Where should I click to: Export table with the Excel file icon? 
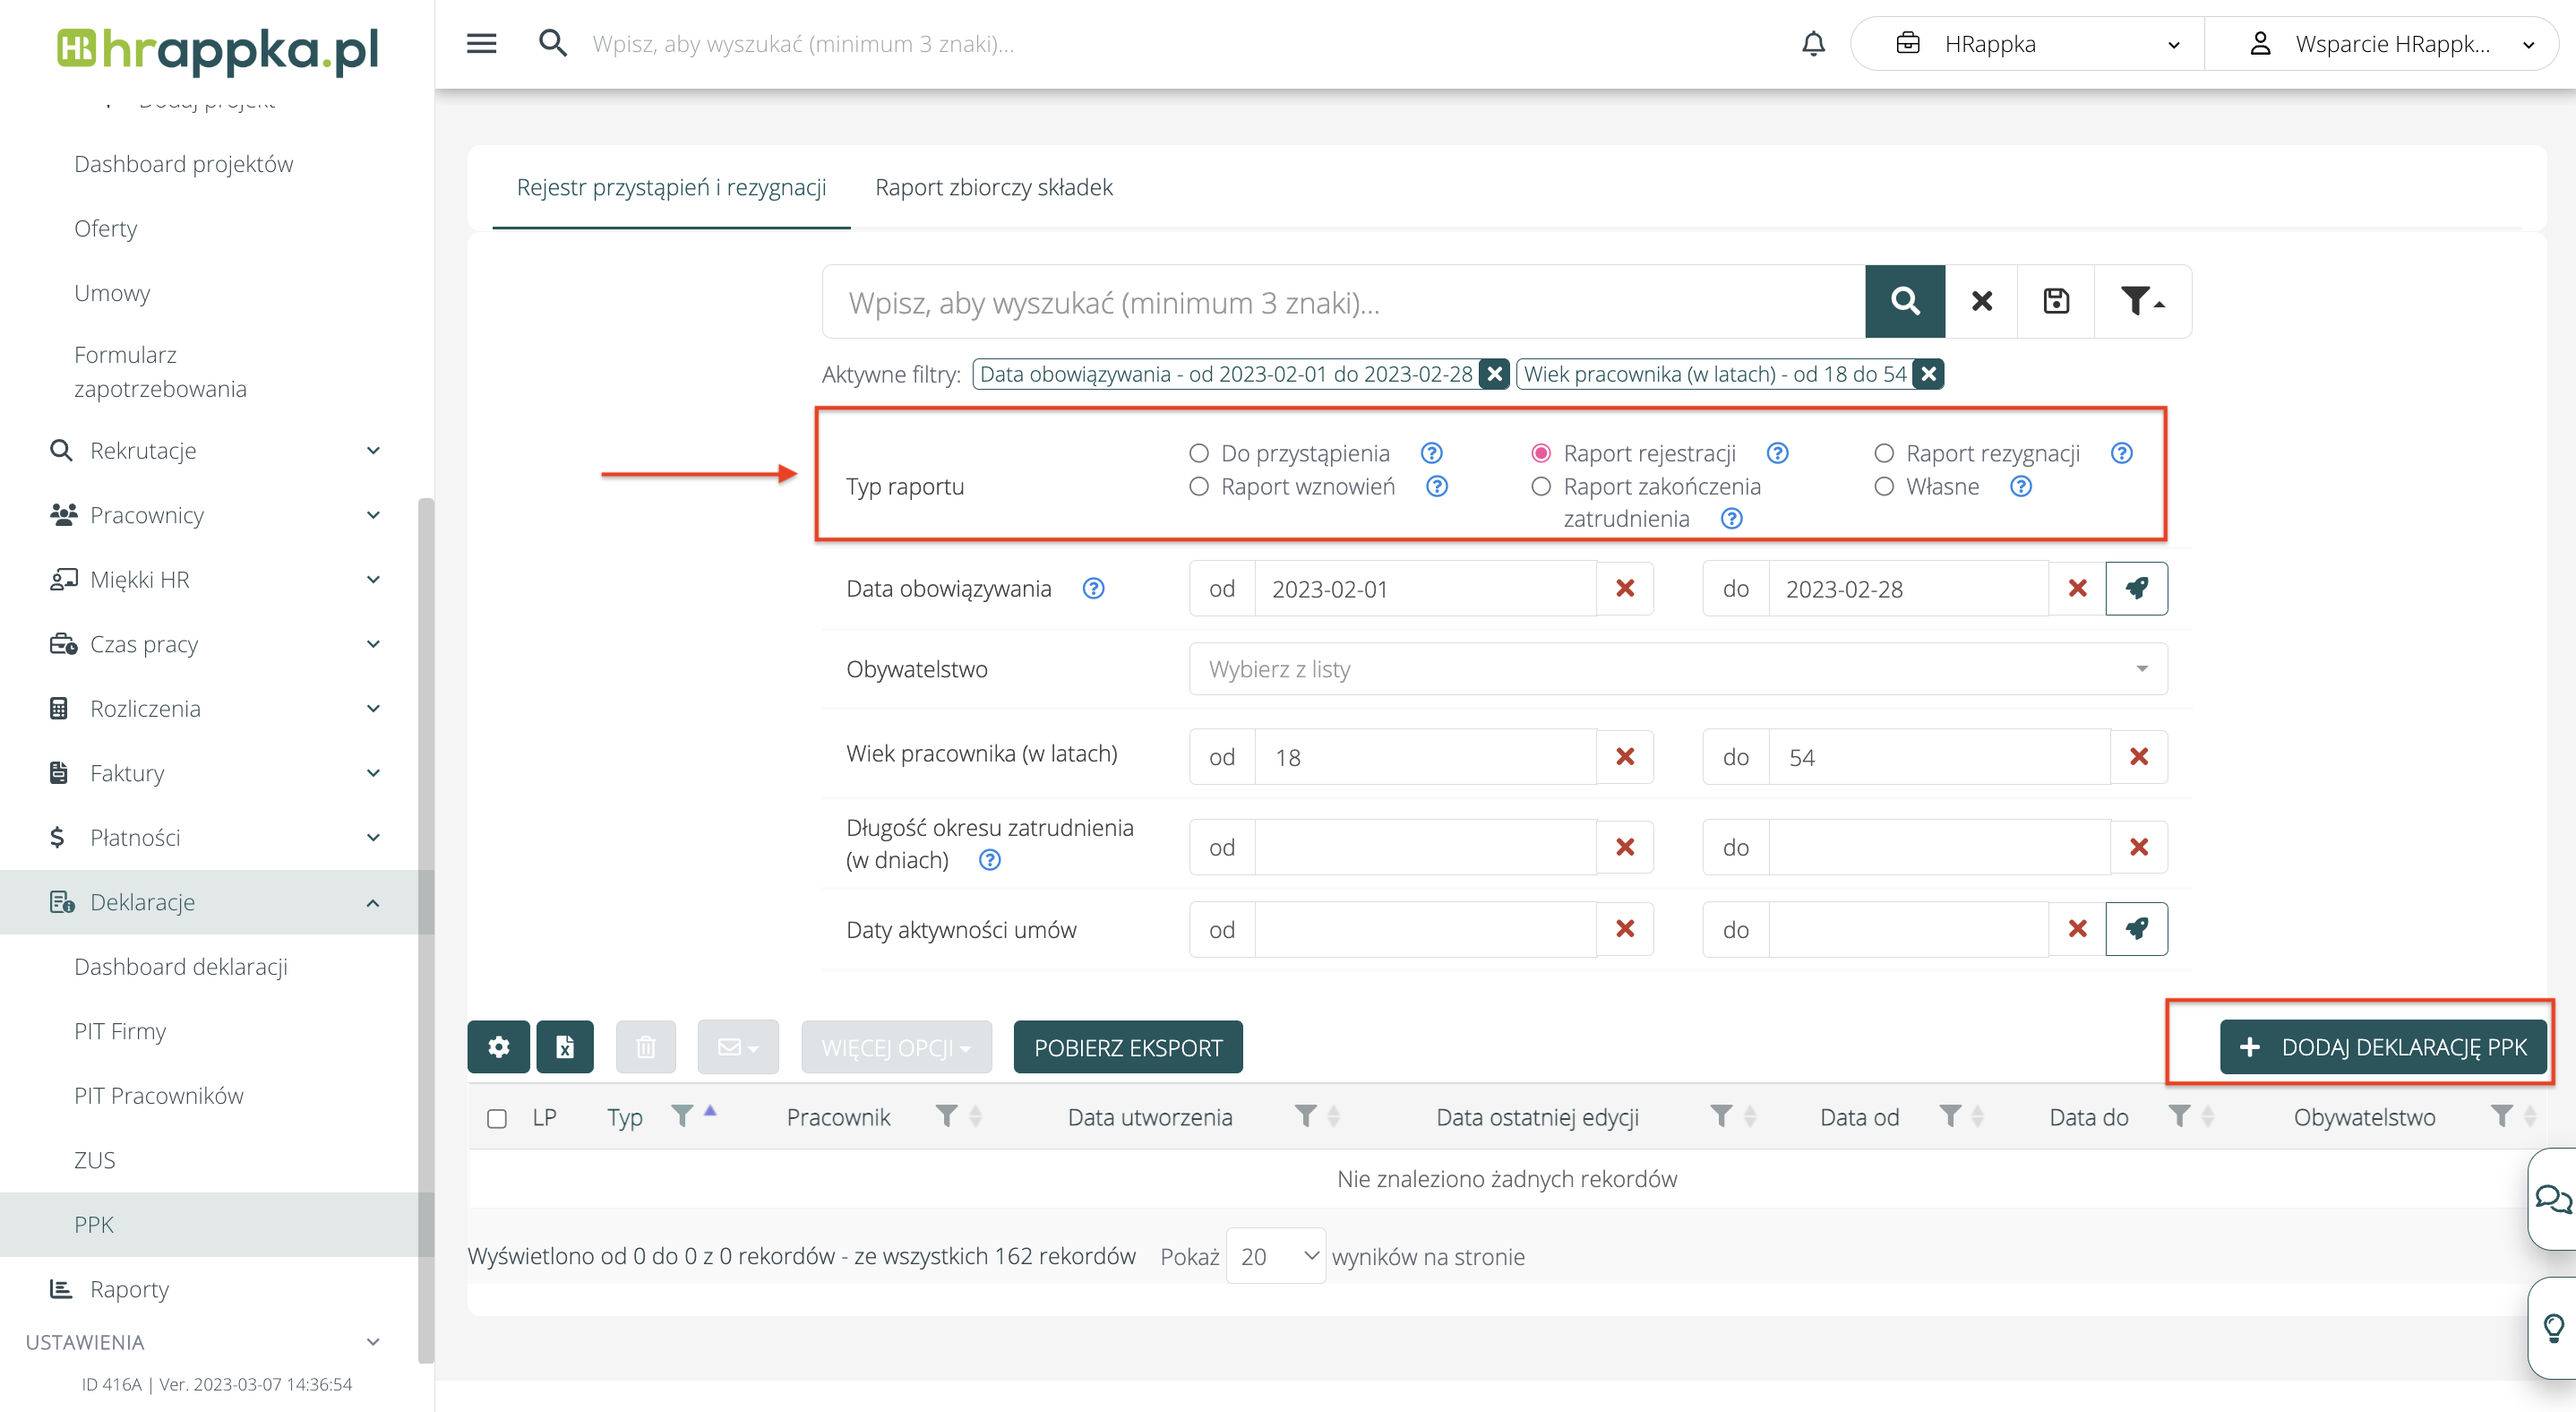pyautogui.click(x=565, y=1047)
